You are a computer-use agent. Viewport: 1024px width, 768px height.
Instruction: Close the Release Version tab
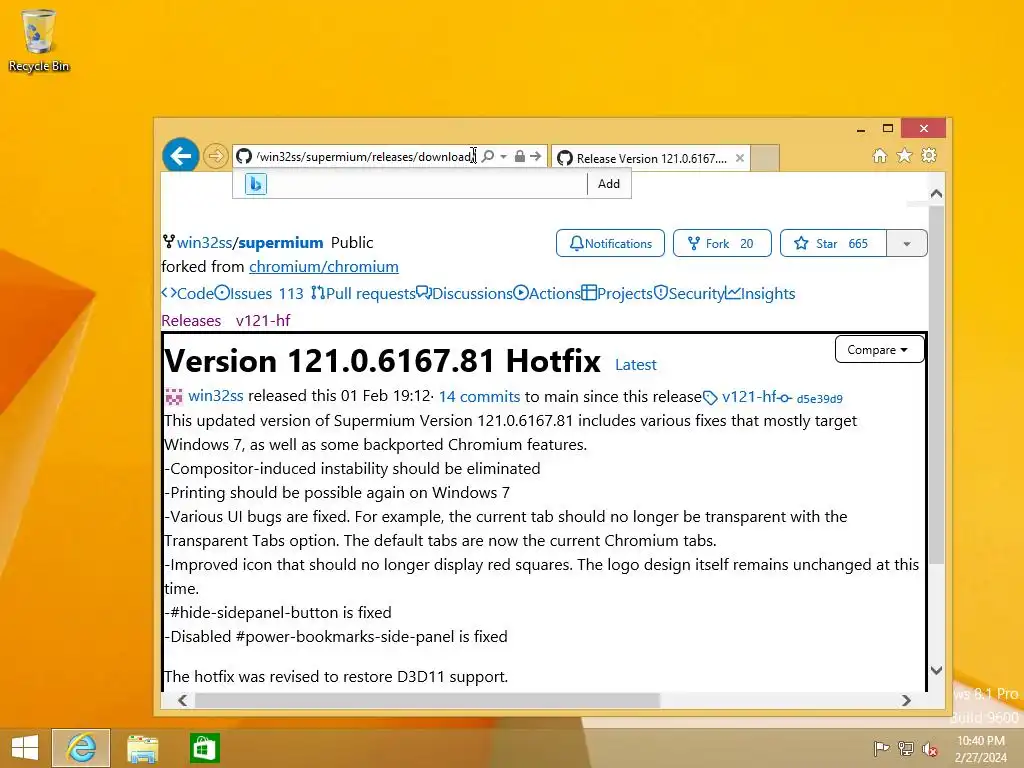tap(740, 158)
